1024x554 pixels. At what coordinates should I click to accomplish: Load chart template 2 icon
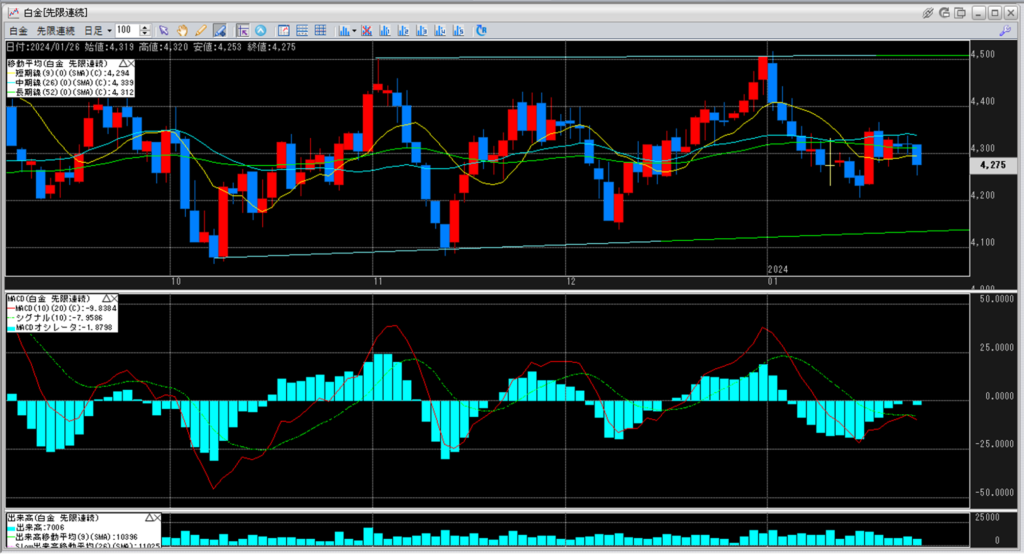click(x=403, y=31)
